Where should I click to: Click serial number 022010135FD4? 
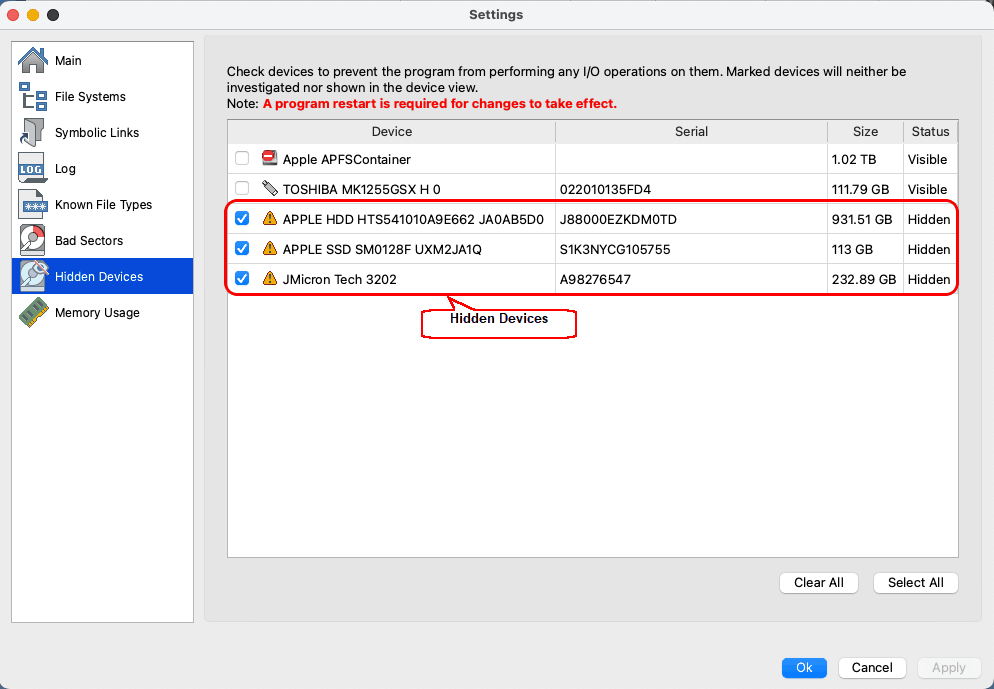(605, 190)
